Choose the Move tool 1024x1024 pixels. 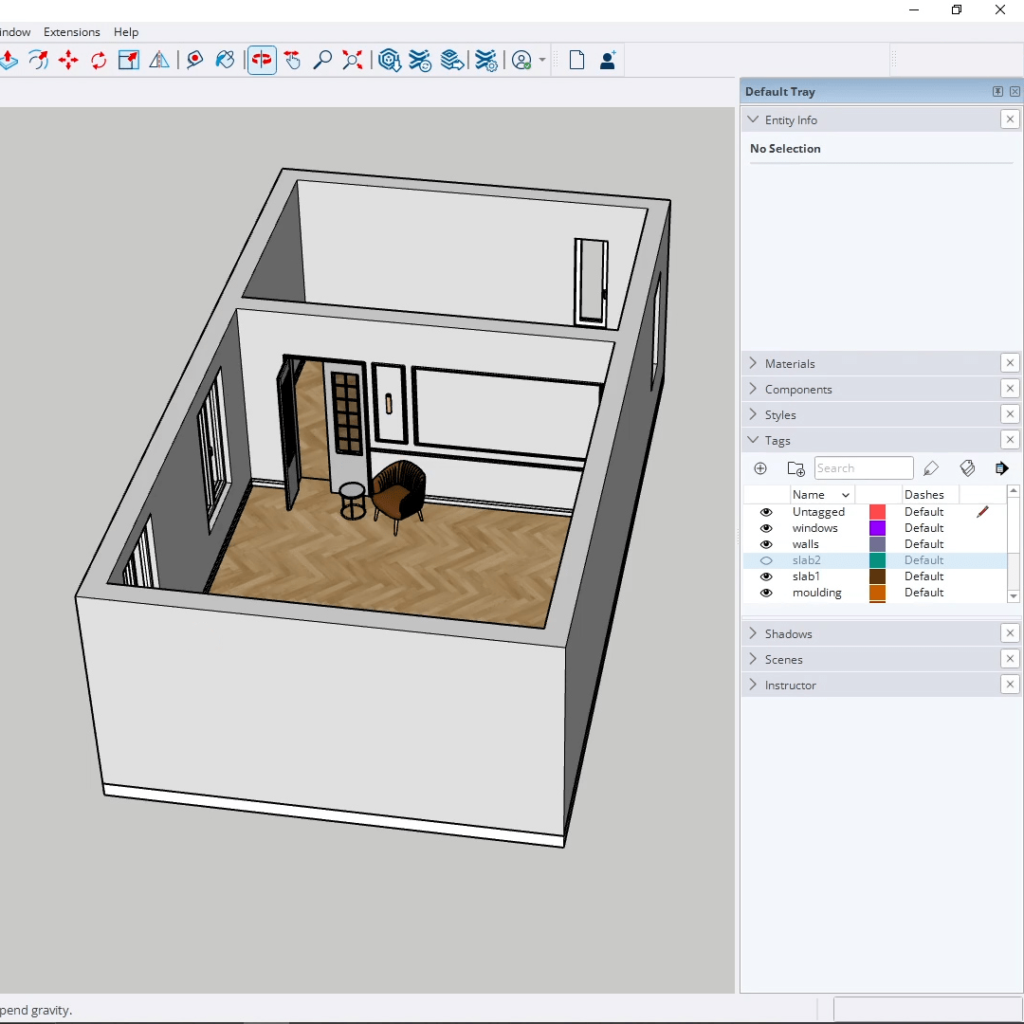pyautogui.click(x=68, y=61)
